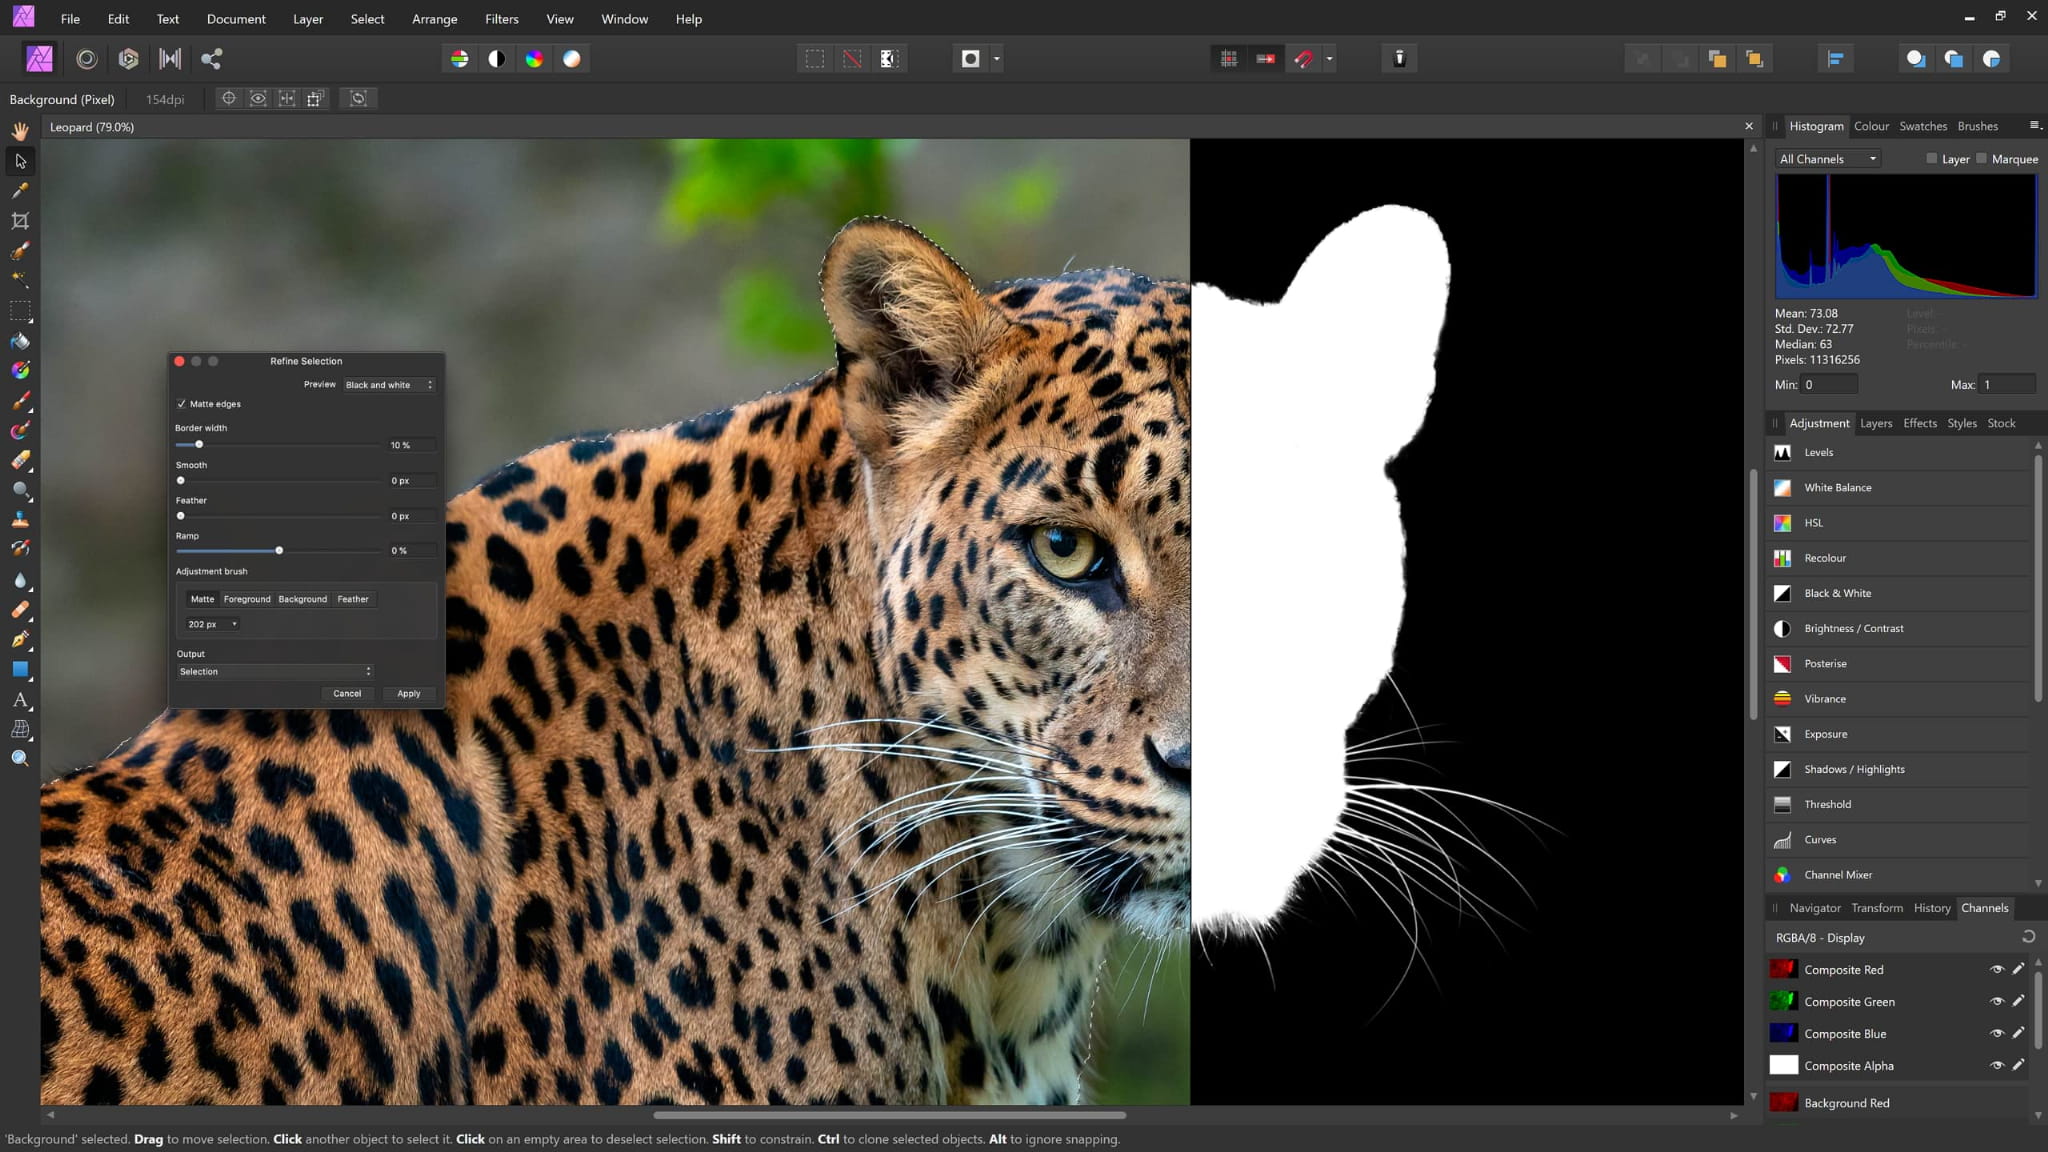Click Cancel in Refine Selection dialog
The height and width of the screenshot is (1152, 2048).
pyautogui.click(x=346, y=693)
